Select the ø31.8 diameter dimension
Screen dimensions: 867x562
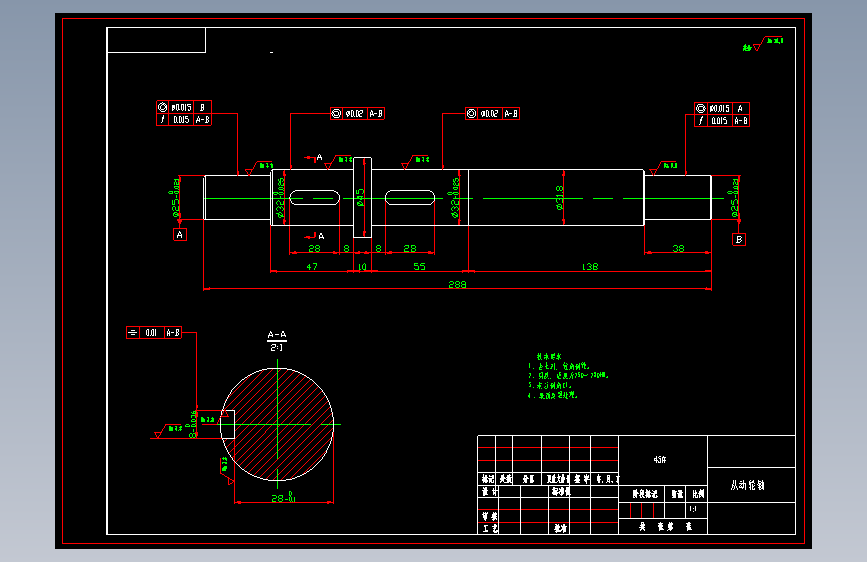click(x=559, y=197)
